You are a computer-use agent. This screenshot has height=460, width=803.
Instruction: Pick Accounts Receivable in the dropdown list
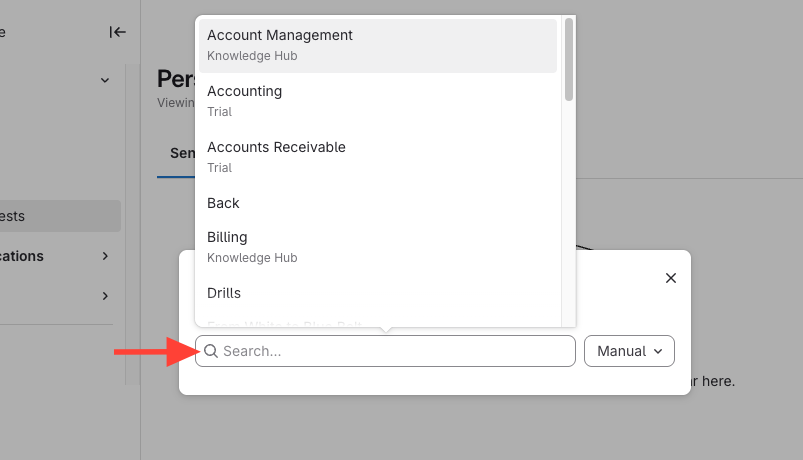[x=377, y=156]
